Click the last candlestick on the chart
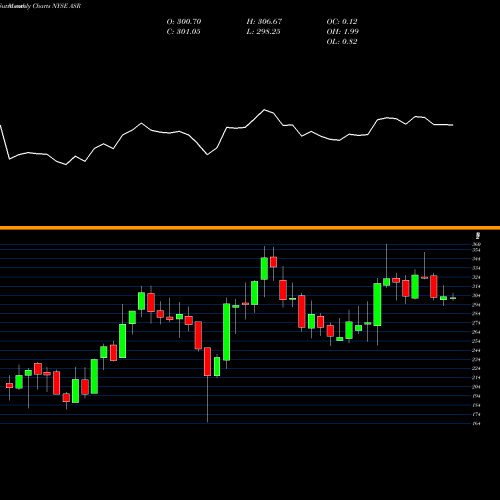Screen dimensions: 500x500 point(453,298)
